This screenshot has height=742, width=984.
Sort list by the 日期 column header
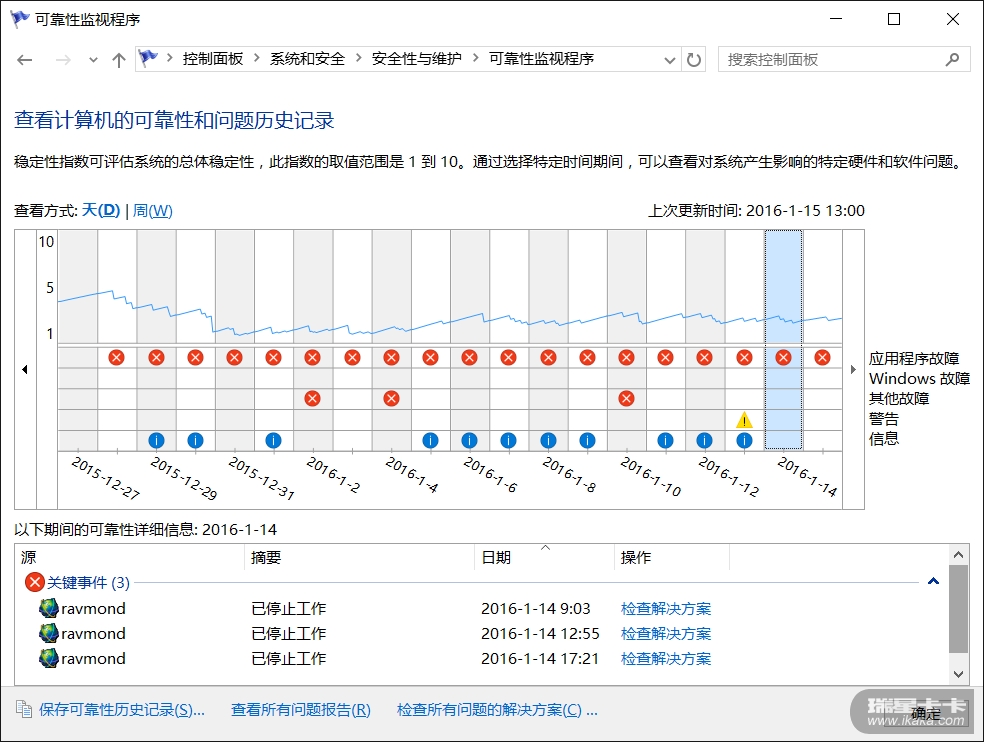(496, 558)
